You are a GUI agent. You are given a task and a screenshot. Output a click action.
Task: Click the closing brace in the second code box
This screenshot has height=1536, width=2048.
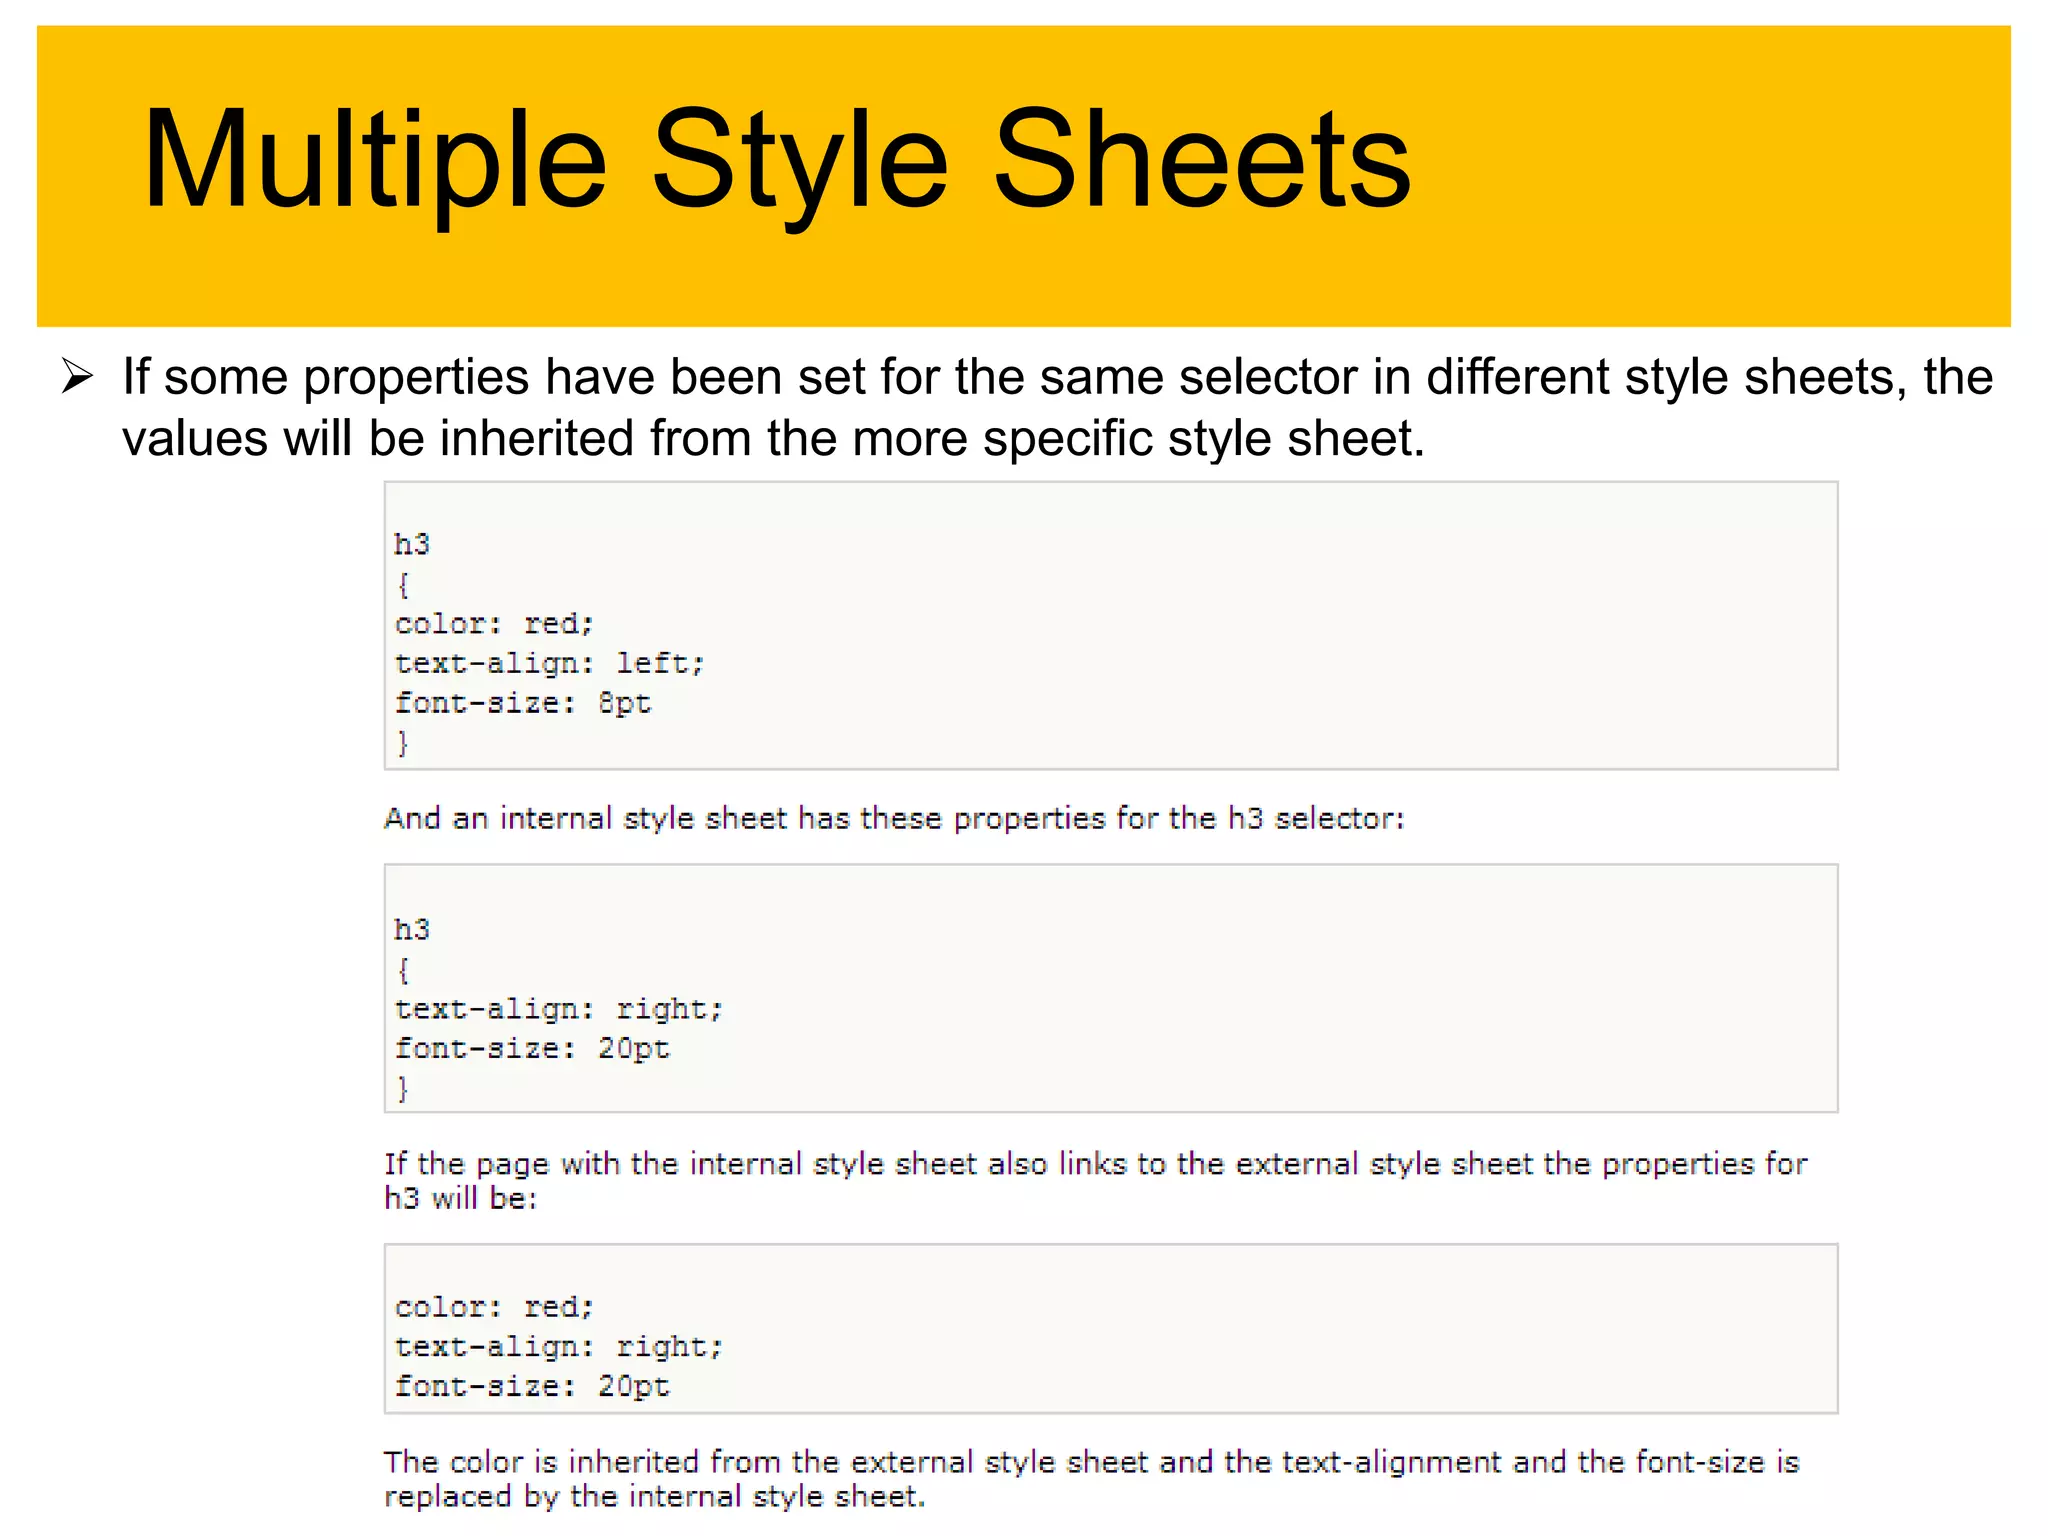[403, 1088]
